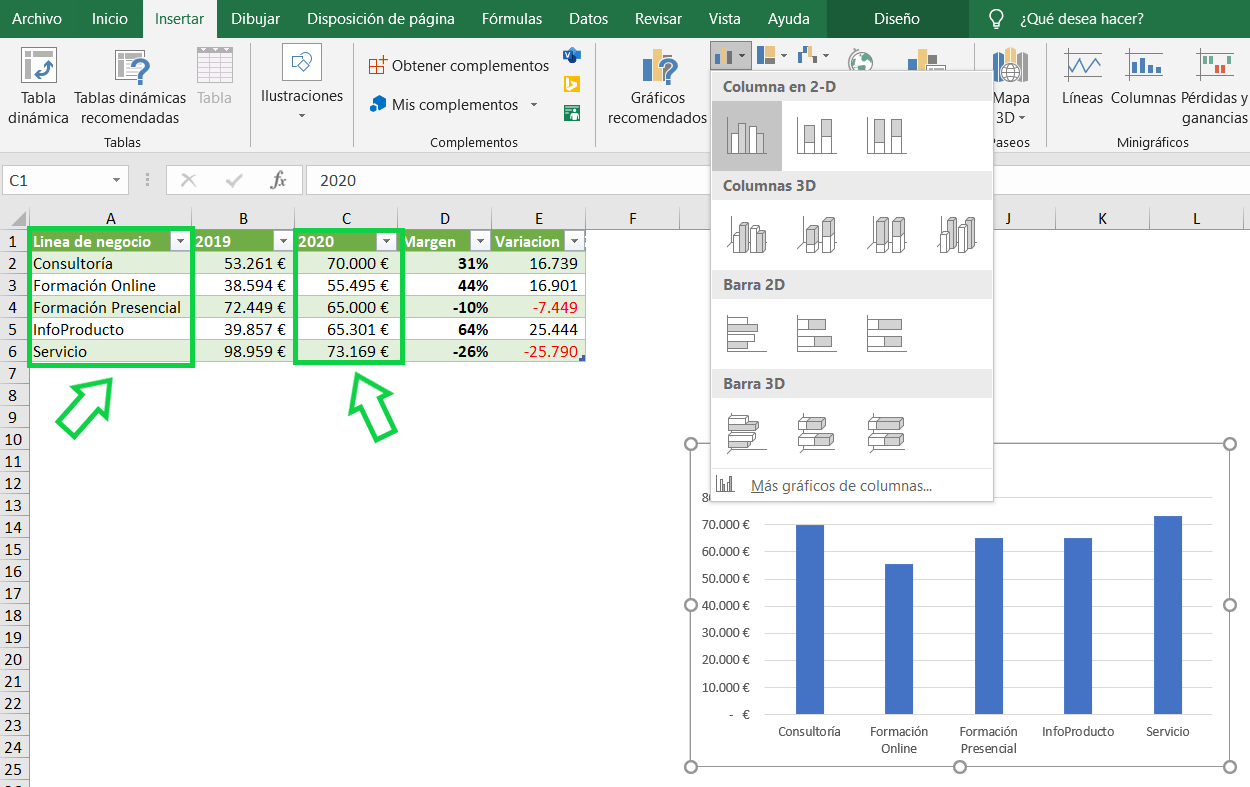Click cell with value -25.790
This screenshot has height=787, width=1250.
tap(538, 351)
